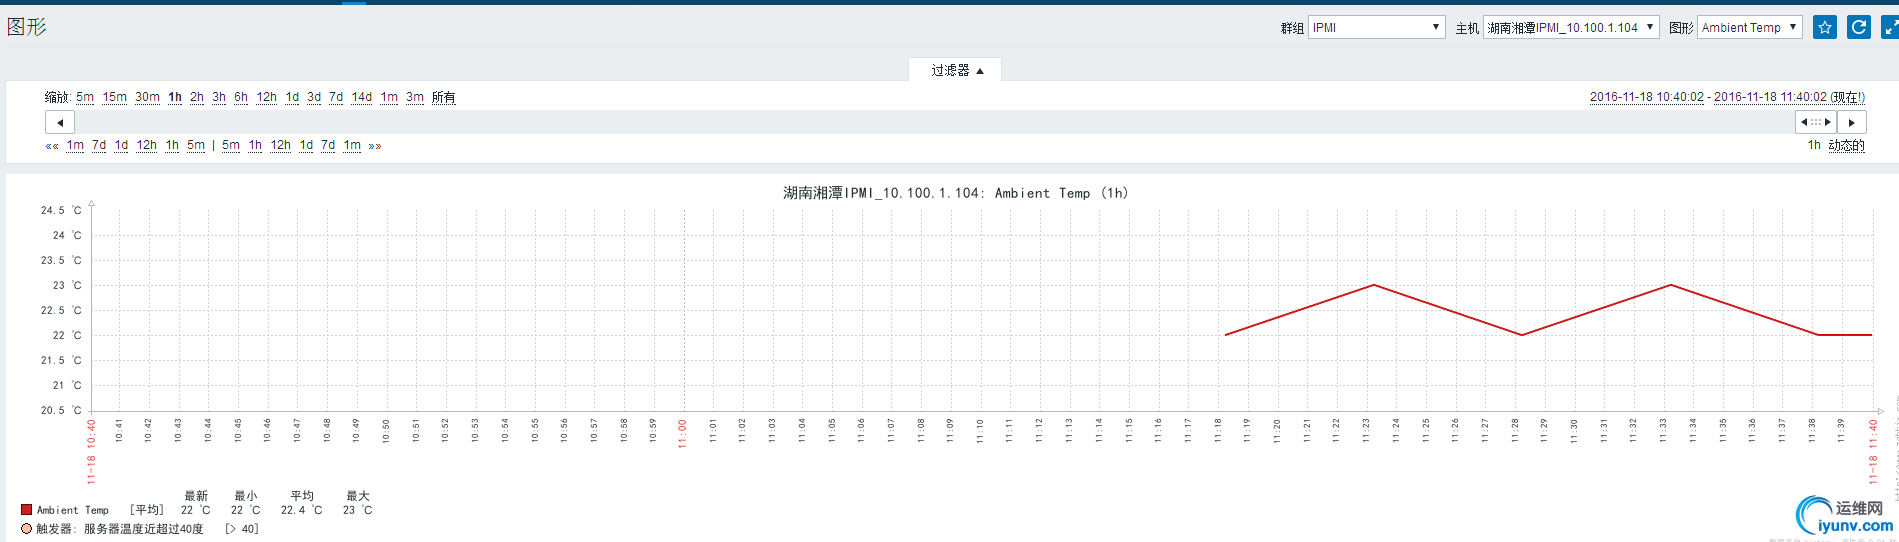The height and width of the screenshot is (542, 1899).
Task: Set zoom to 12h
Action: (267, 97)
